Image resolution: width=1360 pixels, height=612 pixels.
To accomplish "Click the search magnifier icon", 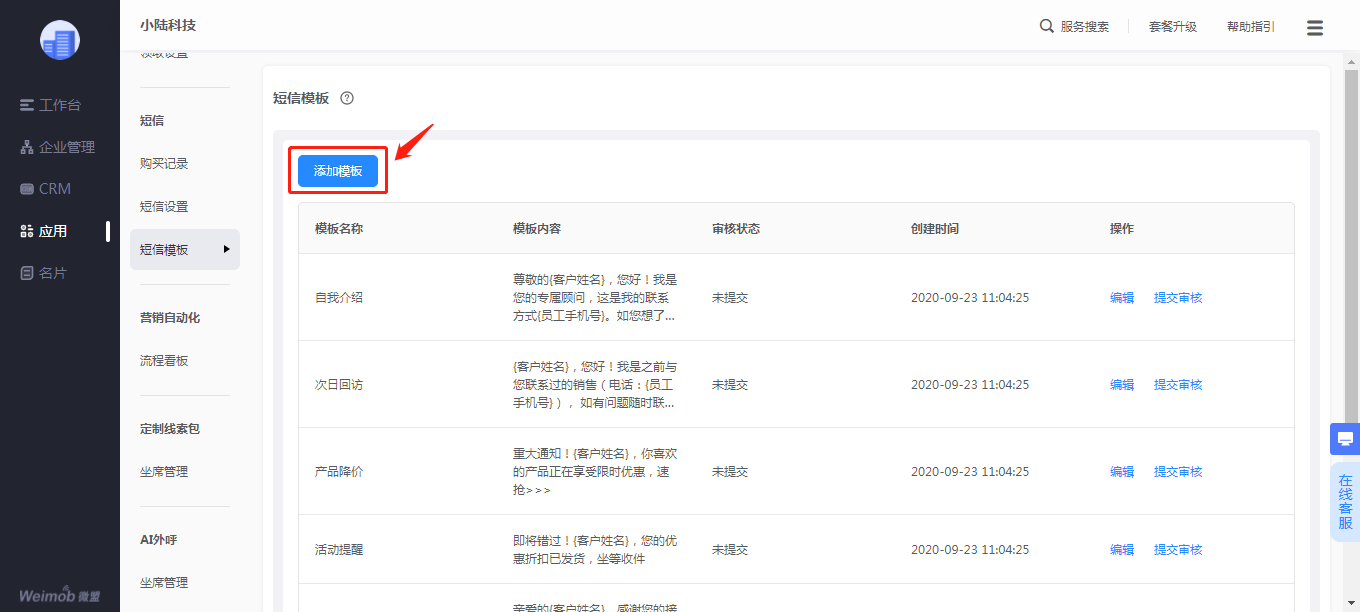I will (x=1047, y=26).
